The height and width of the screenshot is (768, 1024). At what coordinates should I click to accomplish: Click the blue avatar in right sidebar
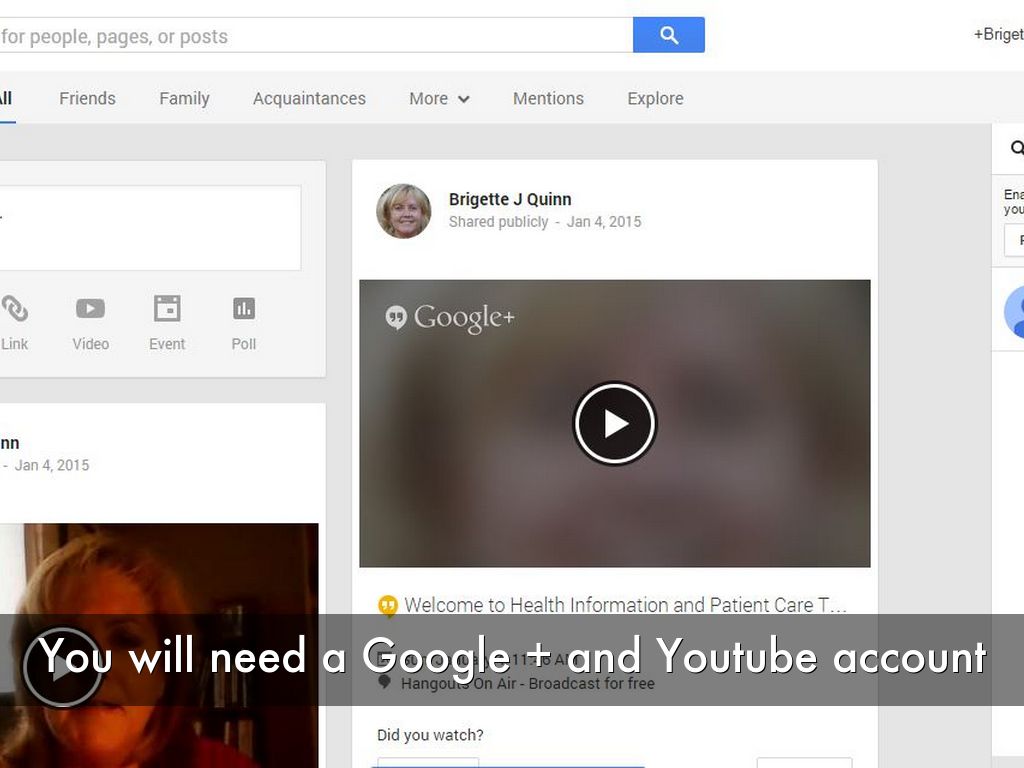tap(1014, 312)
